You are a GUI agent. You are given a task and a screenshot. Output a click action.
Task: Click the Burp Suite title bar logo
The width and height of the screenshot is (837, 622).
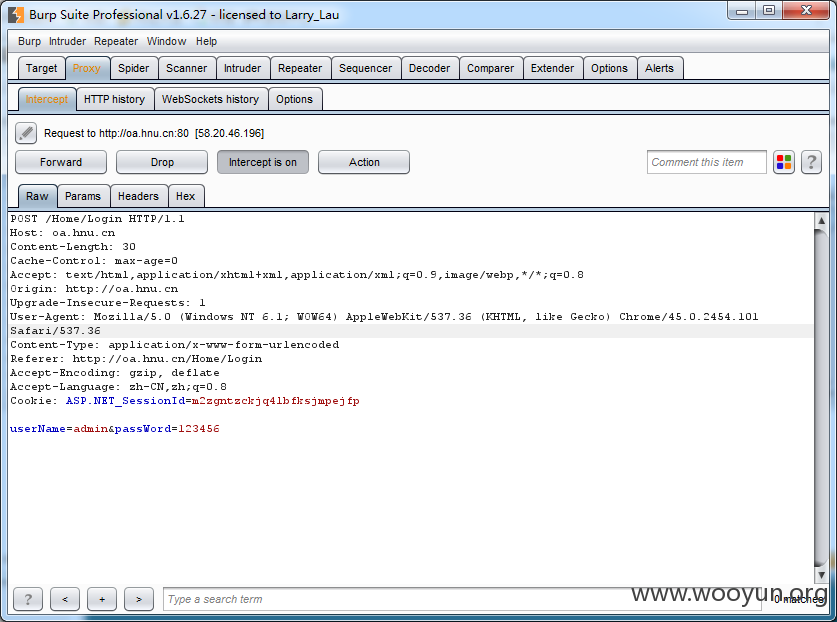[x=16, y=14]
